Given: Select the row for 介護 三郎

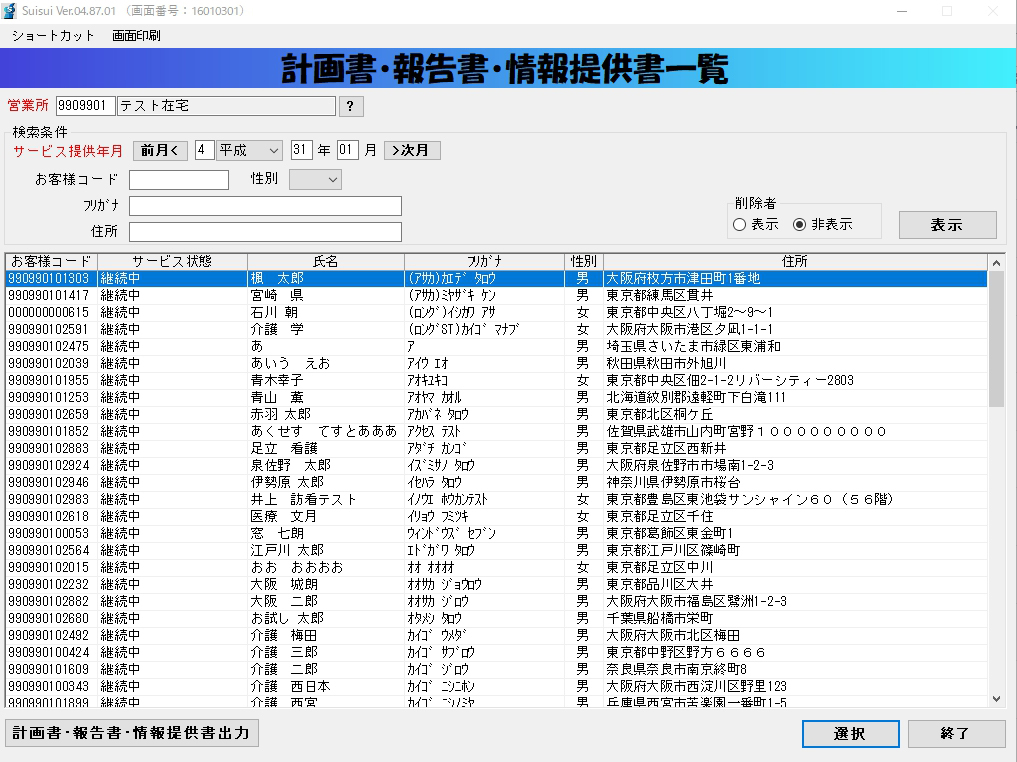Looking at the screenshot, I should [496, 652].
